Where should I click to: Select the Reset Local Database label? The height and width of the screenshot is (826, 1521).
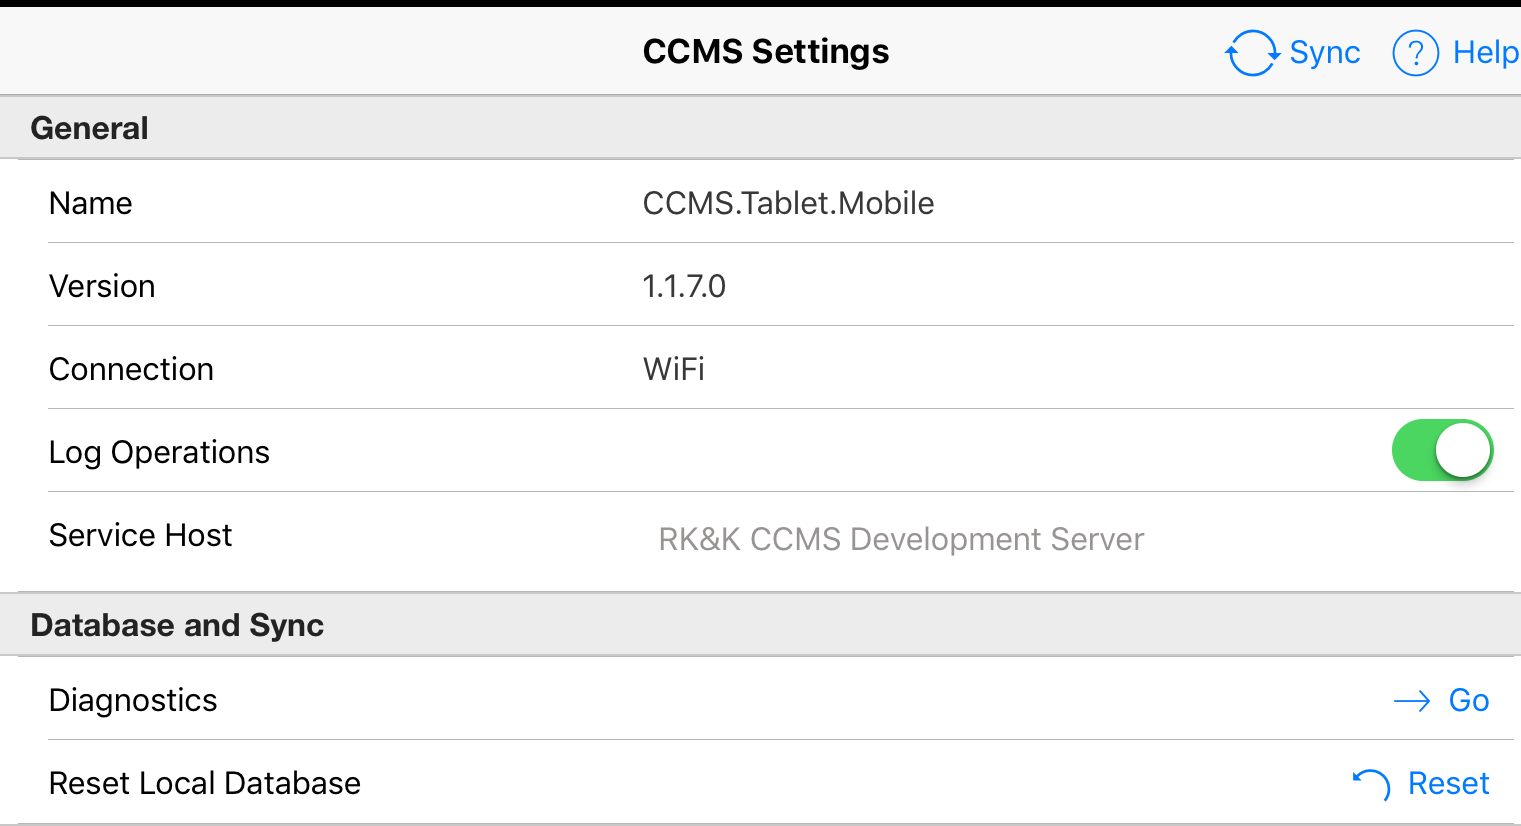pyautogui.click(x=205, y=784)
